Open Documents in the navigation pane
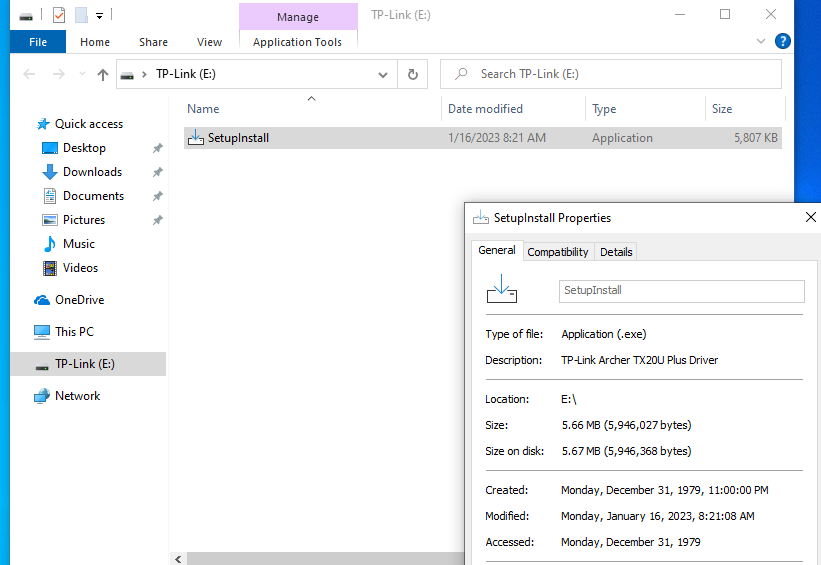Viewport: 821px width, 565px height. [x=93, y=196]
